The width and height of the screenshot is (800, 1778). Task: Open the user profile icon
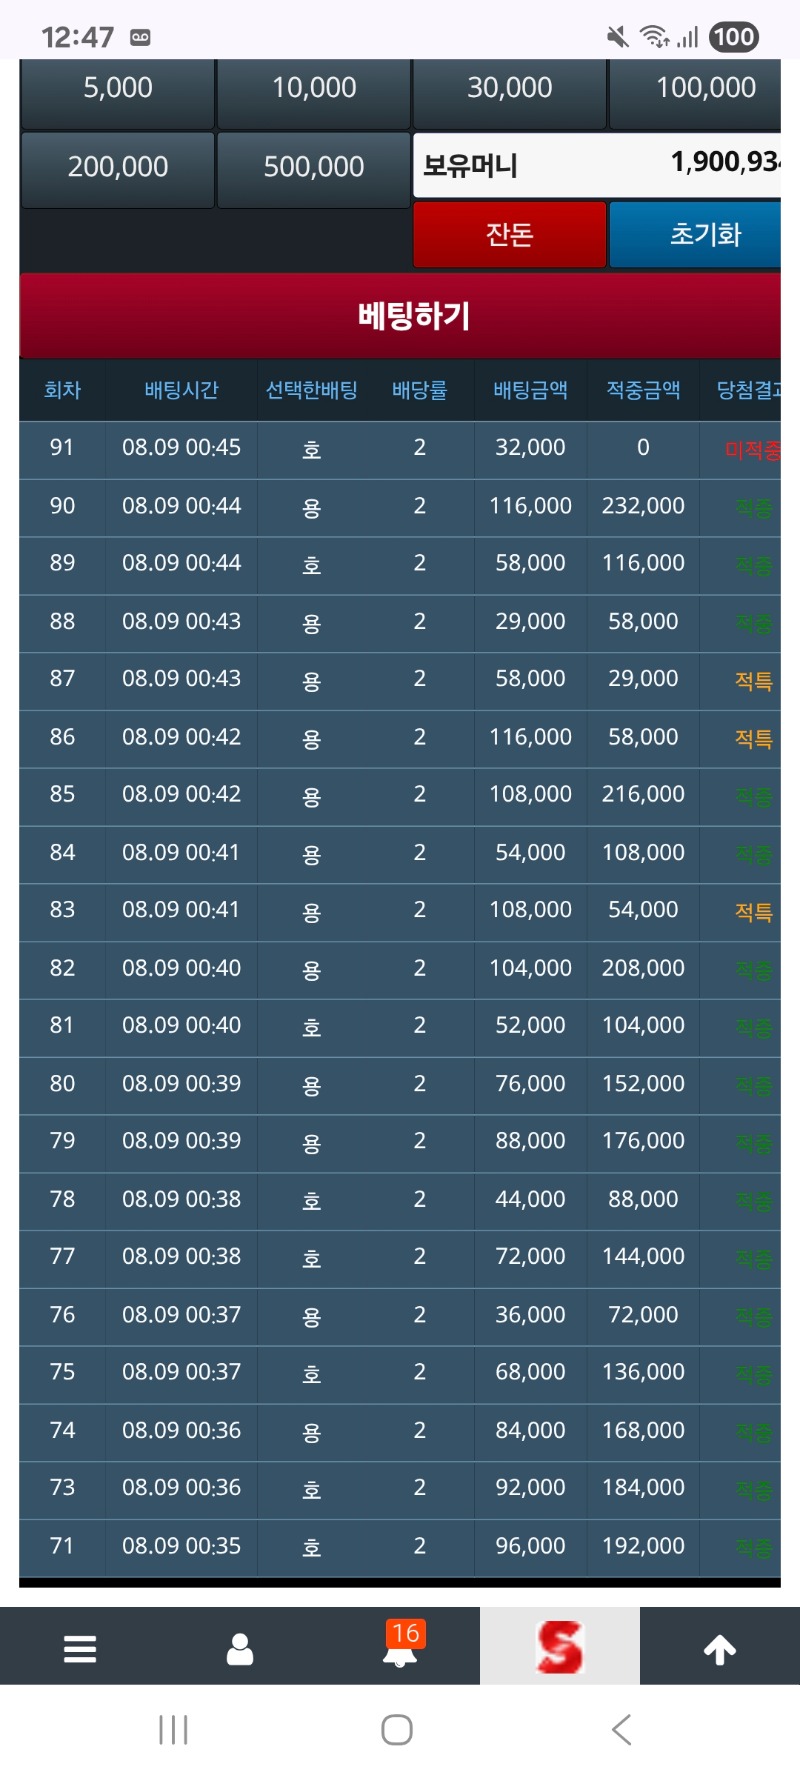[x=240, y=1648]
